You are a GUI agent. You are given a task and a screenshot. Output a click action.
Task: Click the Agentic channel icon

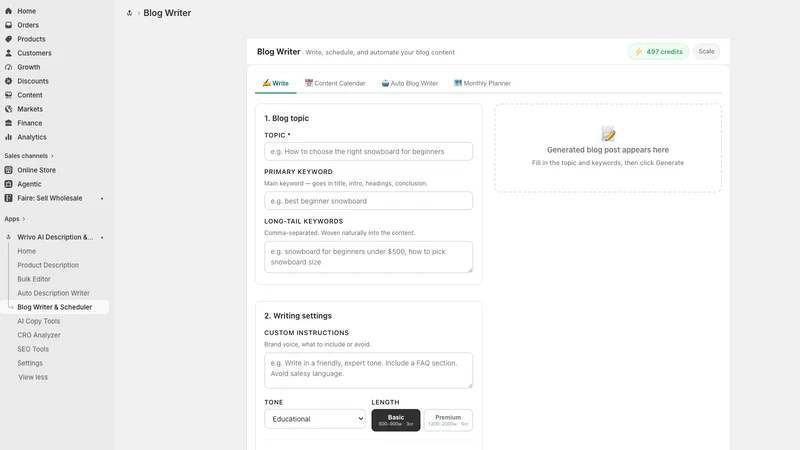8,184
